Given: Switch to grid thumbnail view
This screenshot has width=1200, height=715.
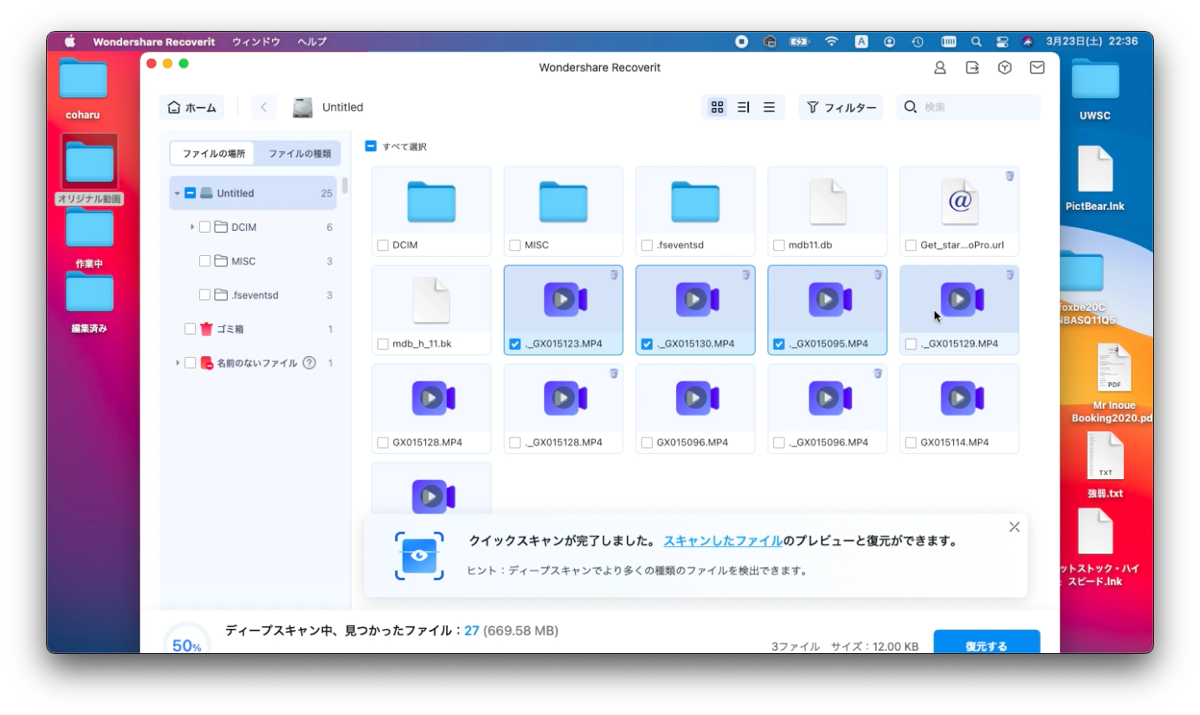Looking at the screenshot, I should tap(717, 107).
